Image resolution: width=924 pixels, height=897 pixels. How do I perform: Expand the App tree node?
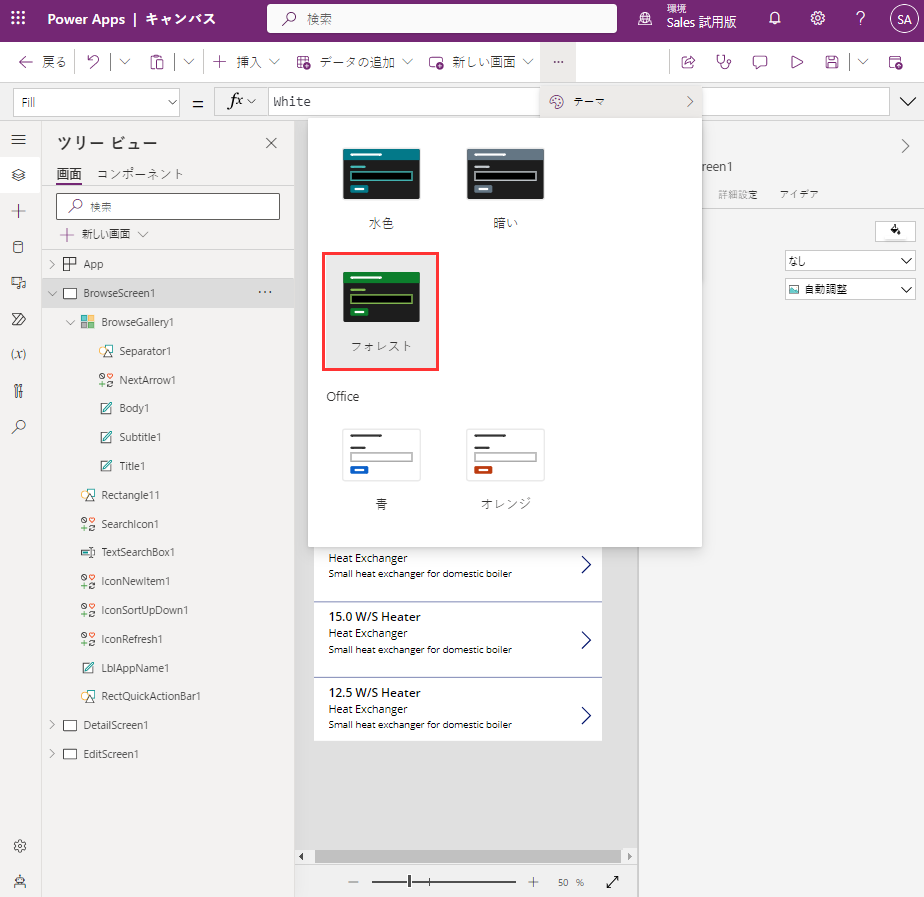[x=52, y=264]
